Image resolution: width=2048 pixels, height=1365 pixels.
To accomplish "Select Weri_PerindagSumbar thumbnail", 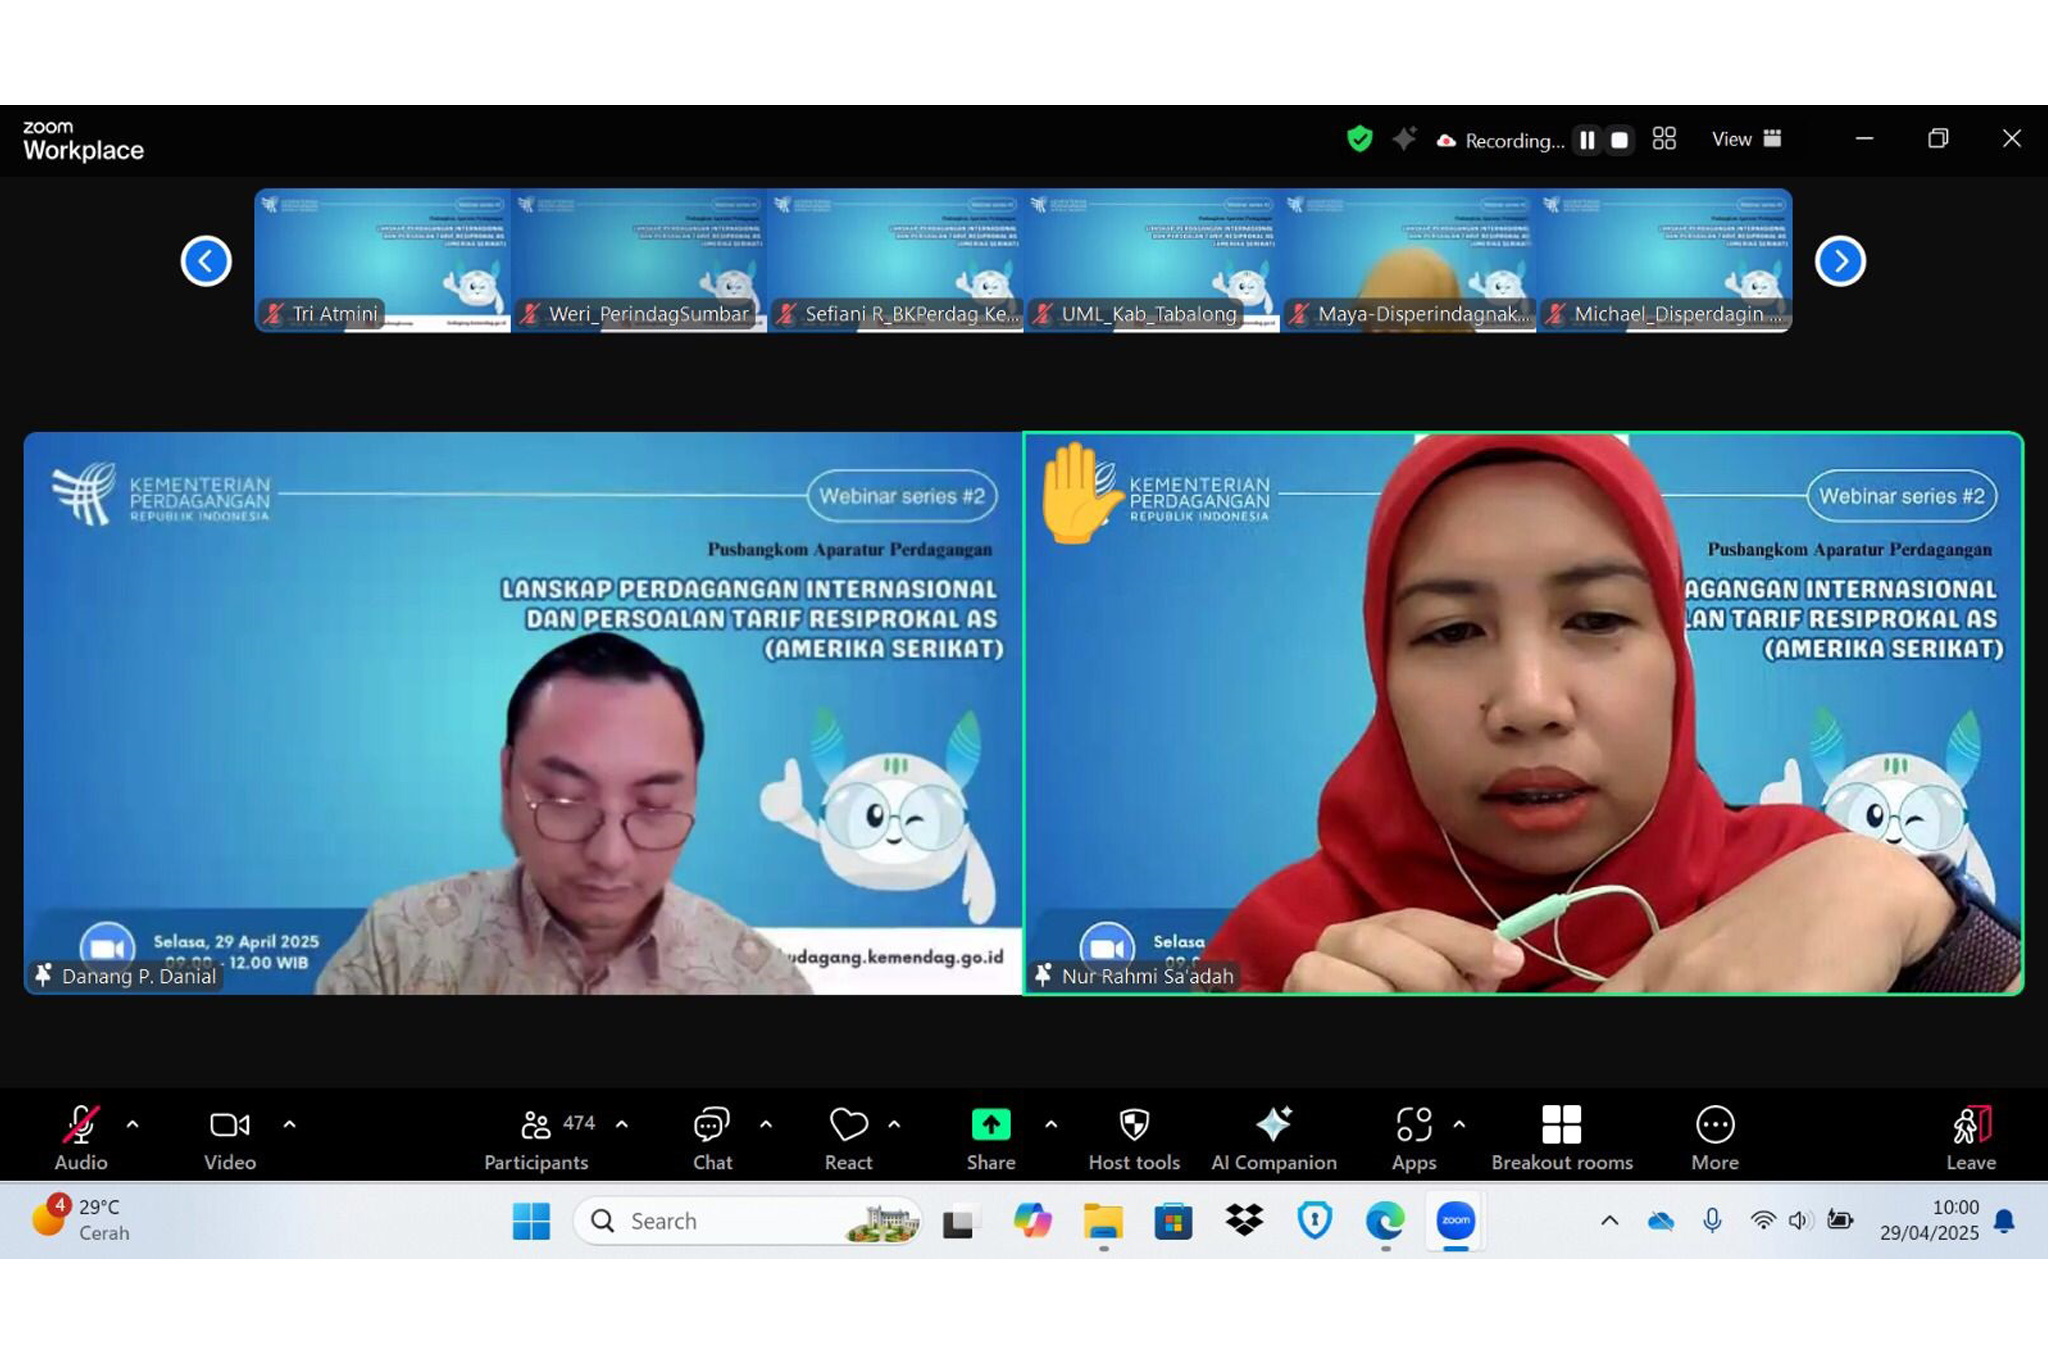I will tap(639, 260).
